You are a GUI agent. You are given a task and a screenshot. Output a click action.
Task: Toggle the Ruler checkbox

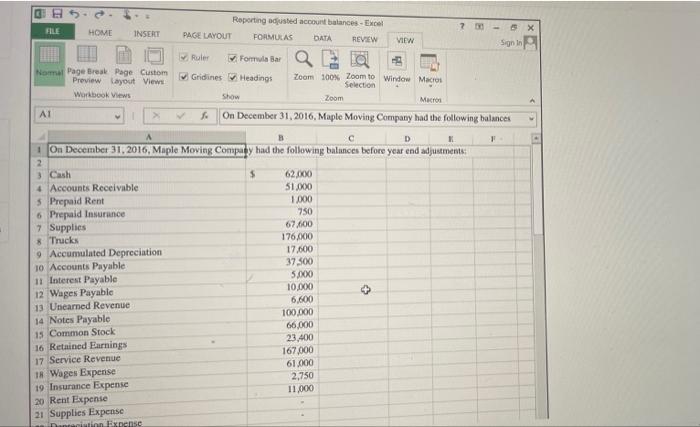(183, 57)
